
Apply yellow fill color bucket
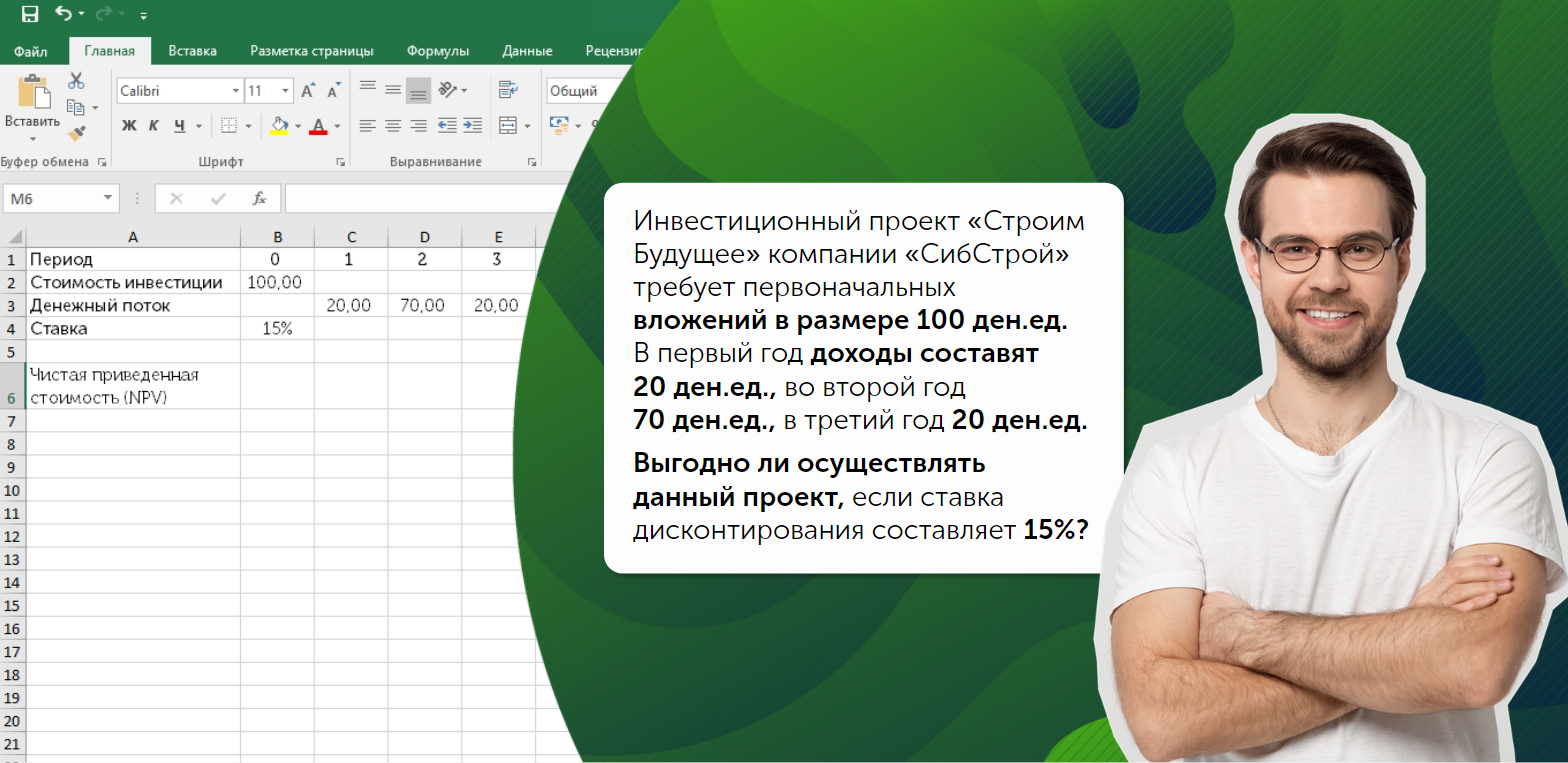point(280,126)
